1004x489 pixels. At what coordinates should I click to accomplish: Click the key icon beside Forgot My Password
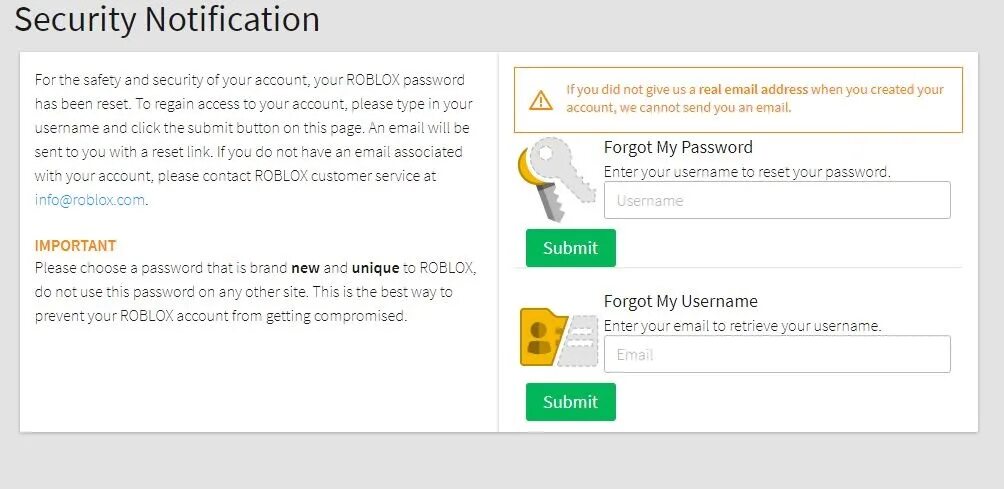[x=548, y=178]
